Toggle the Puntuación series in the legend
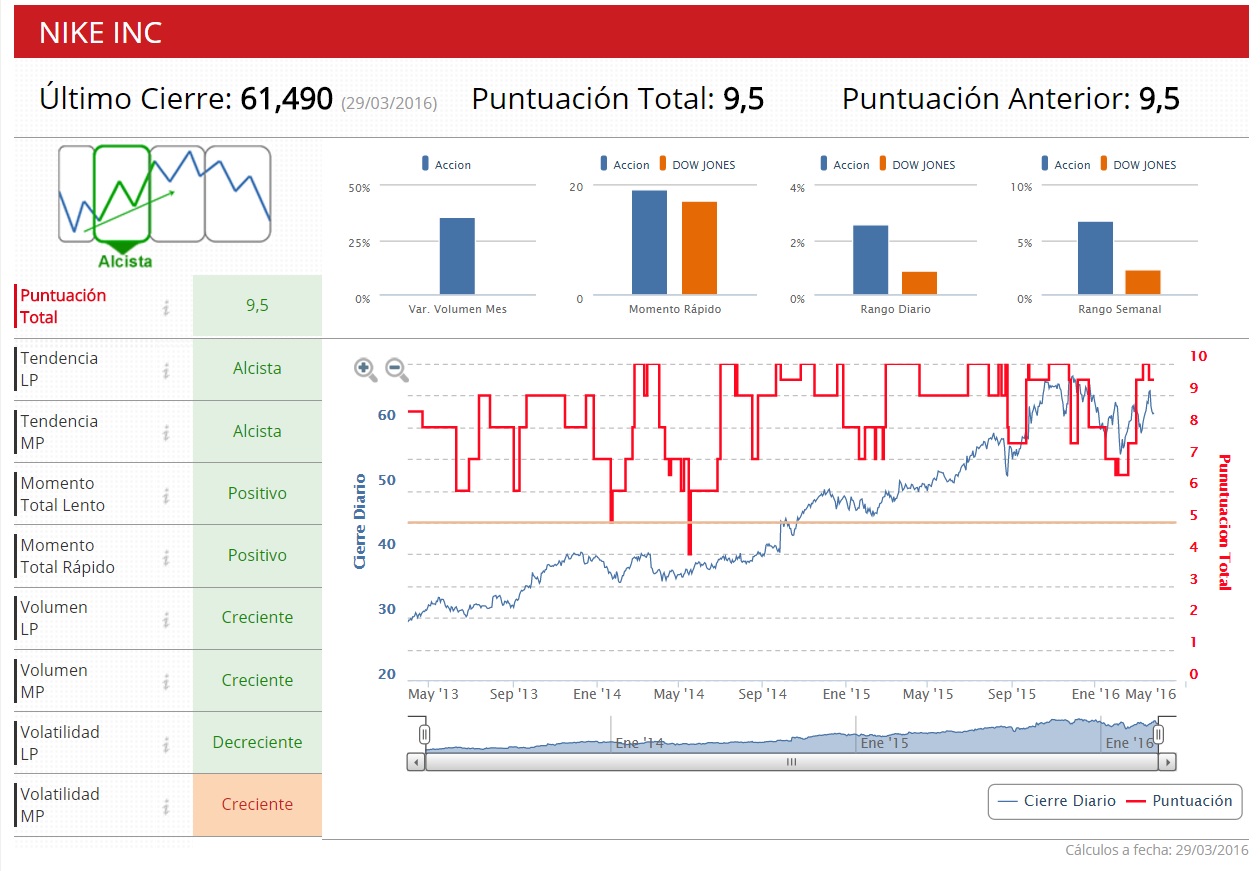 coord(1180,801)
